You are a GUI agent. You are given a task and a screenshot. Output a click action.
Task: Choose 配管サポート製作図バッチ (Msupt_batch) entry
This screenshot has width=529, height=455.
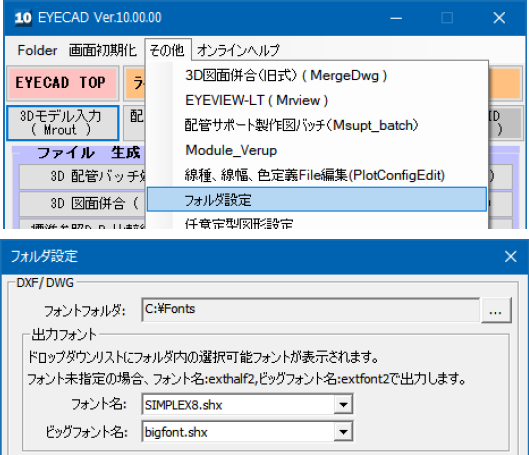(316, 125)
